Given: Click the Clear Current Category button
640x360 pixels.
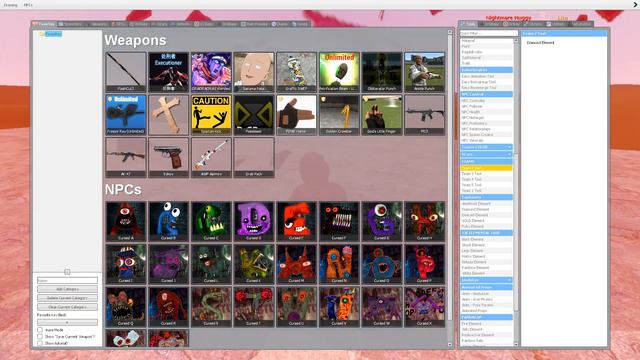Looking at the screenshot, I should 67,307.
